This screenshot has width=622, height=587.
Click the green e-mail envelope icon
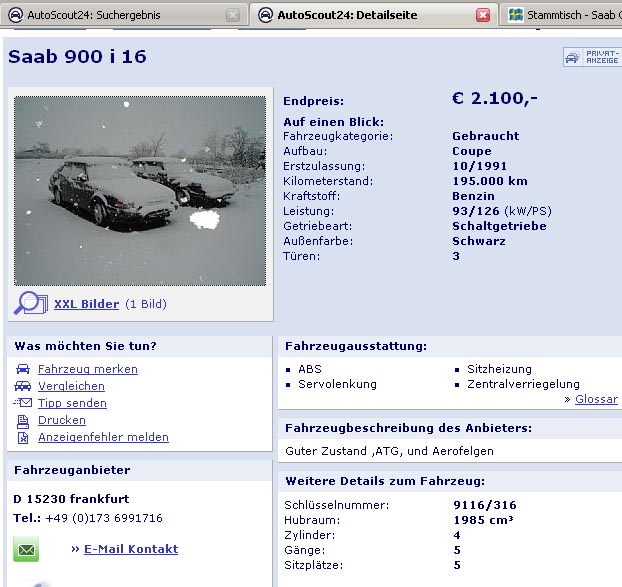[x=26, y=549]
